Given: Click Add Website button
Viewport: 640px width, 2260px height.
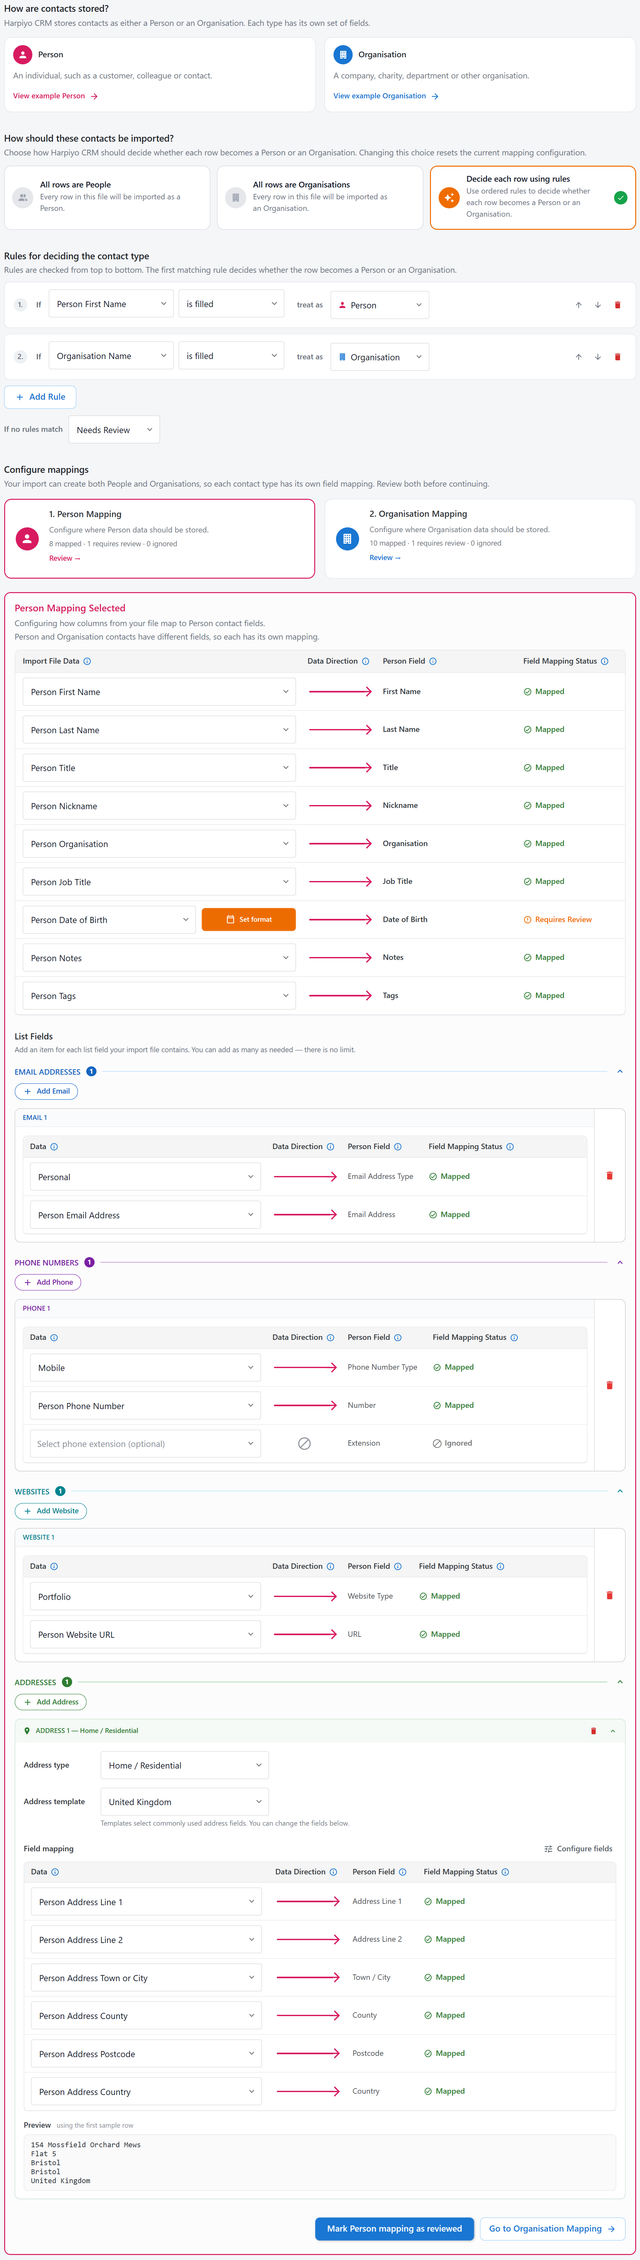Looking at the screenshot, I should [x=51, y=1512].
